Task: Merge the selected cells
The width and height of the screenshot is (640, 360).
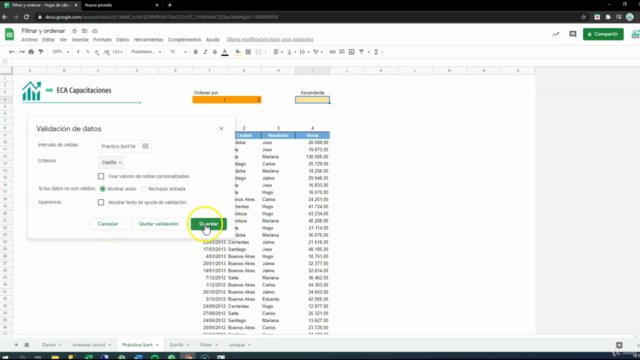Action: tap(258, 52)
